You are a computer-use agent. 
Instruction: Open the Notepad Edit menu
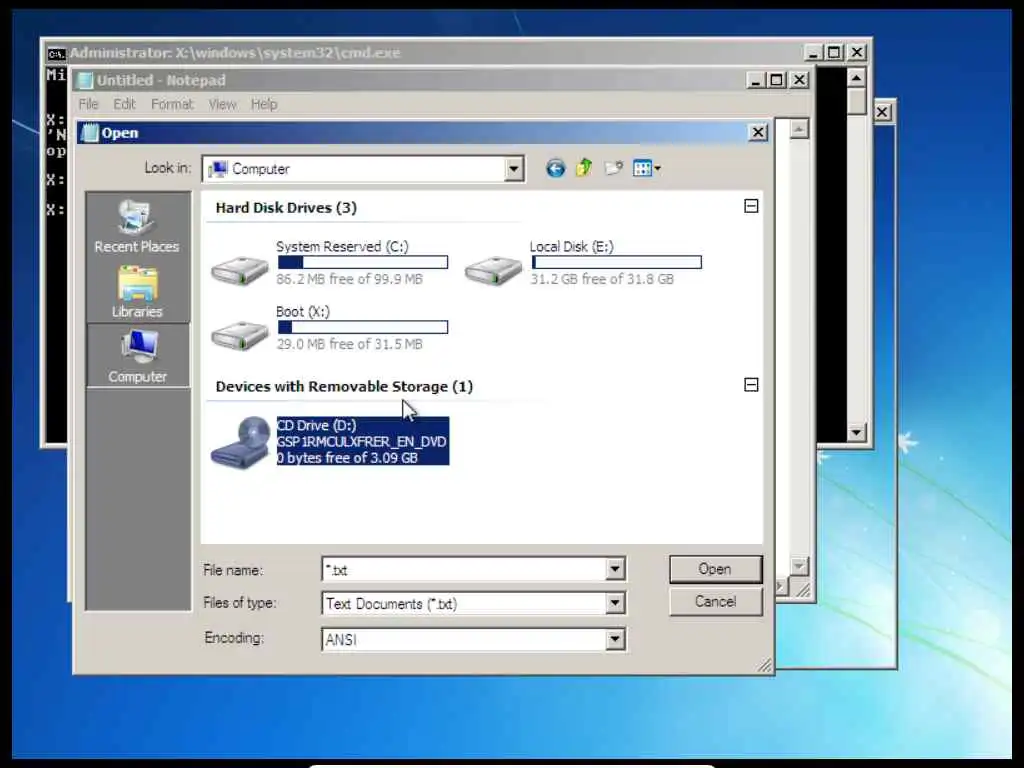[x=124, y=104]
